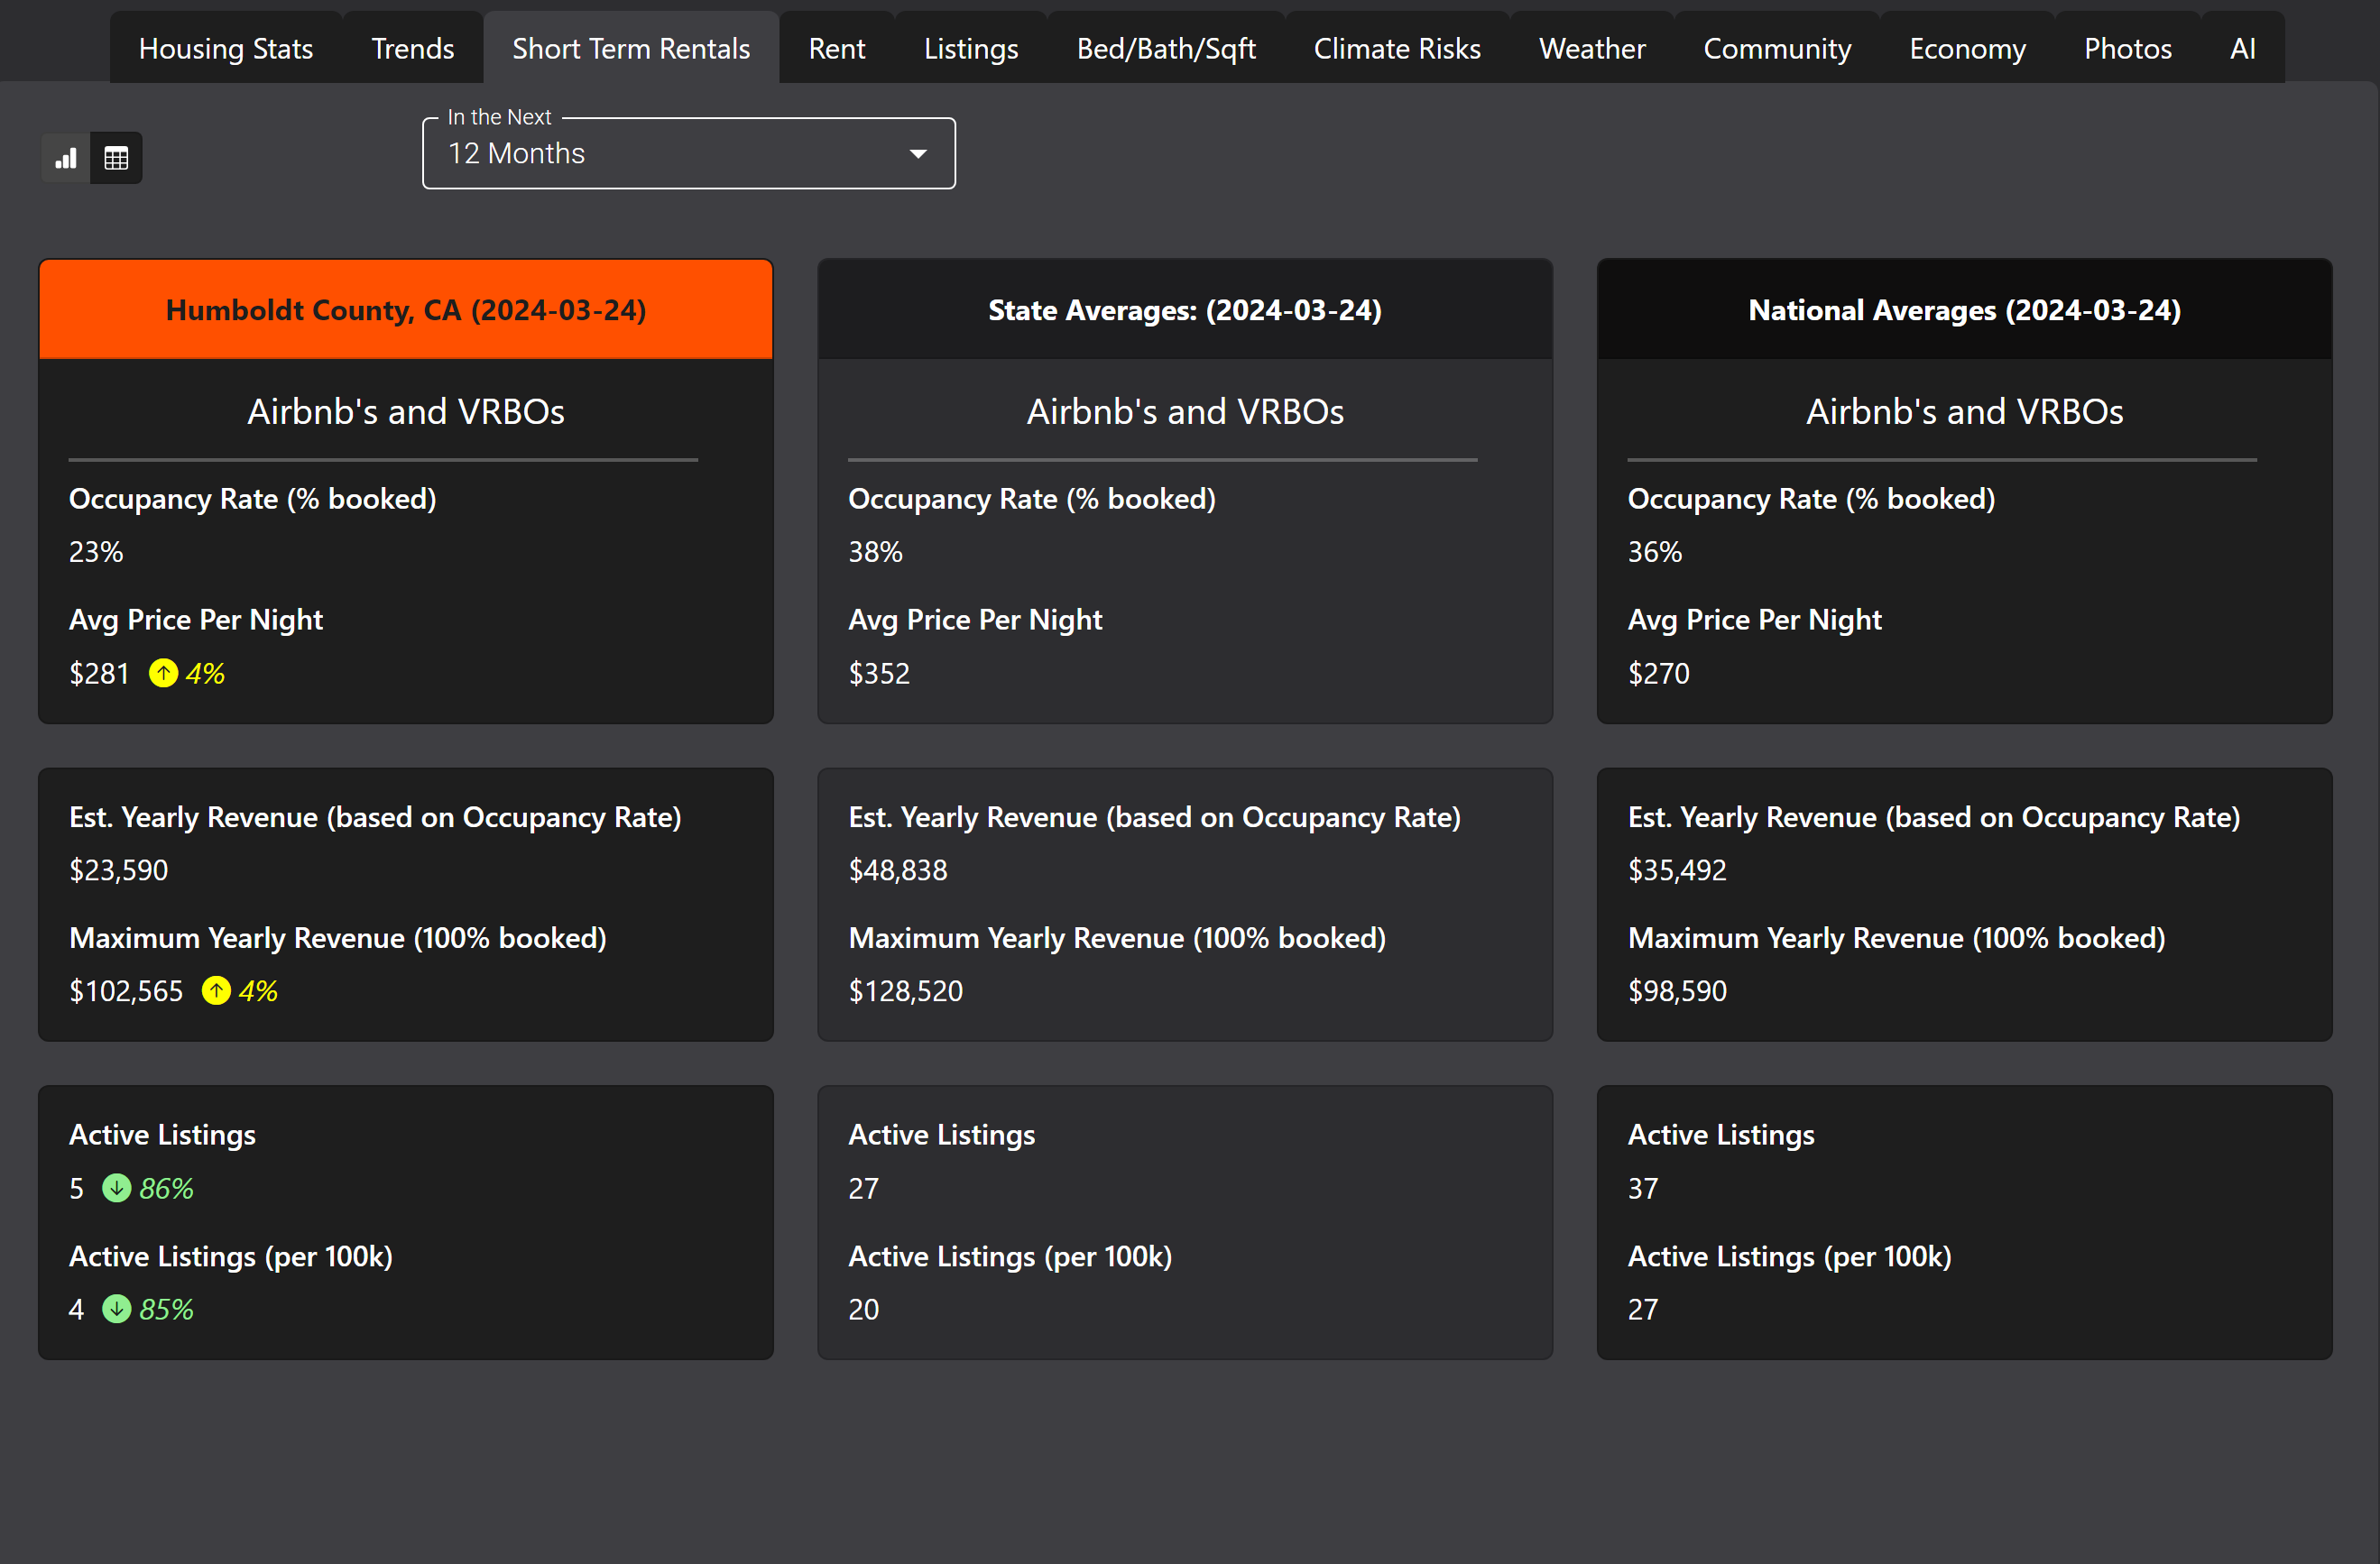Go to the Rent tab
The image size is (2380, 1564).
point(837,48)
